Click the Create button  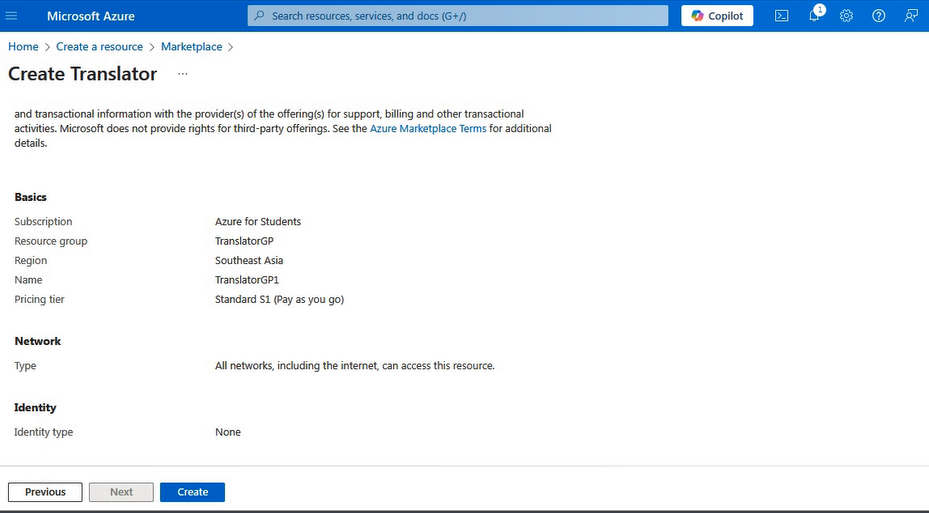click(x=193, y=492)
